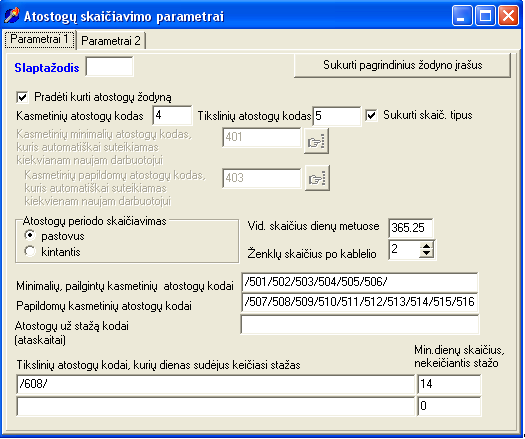
Task: Maximize the Atostogų skaičiavimo parametrai window
Action: [x=485, y=15]
